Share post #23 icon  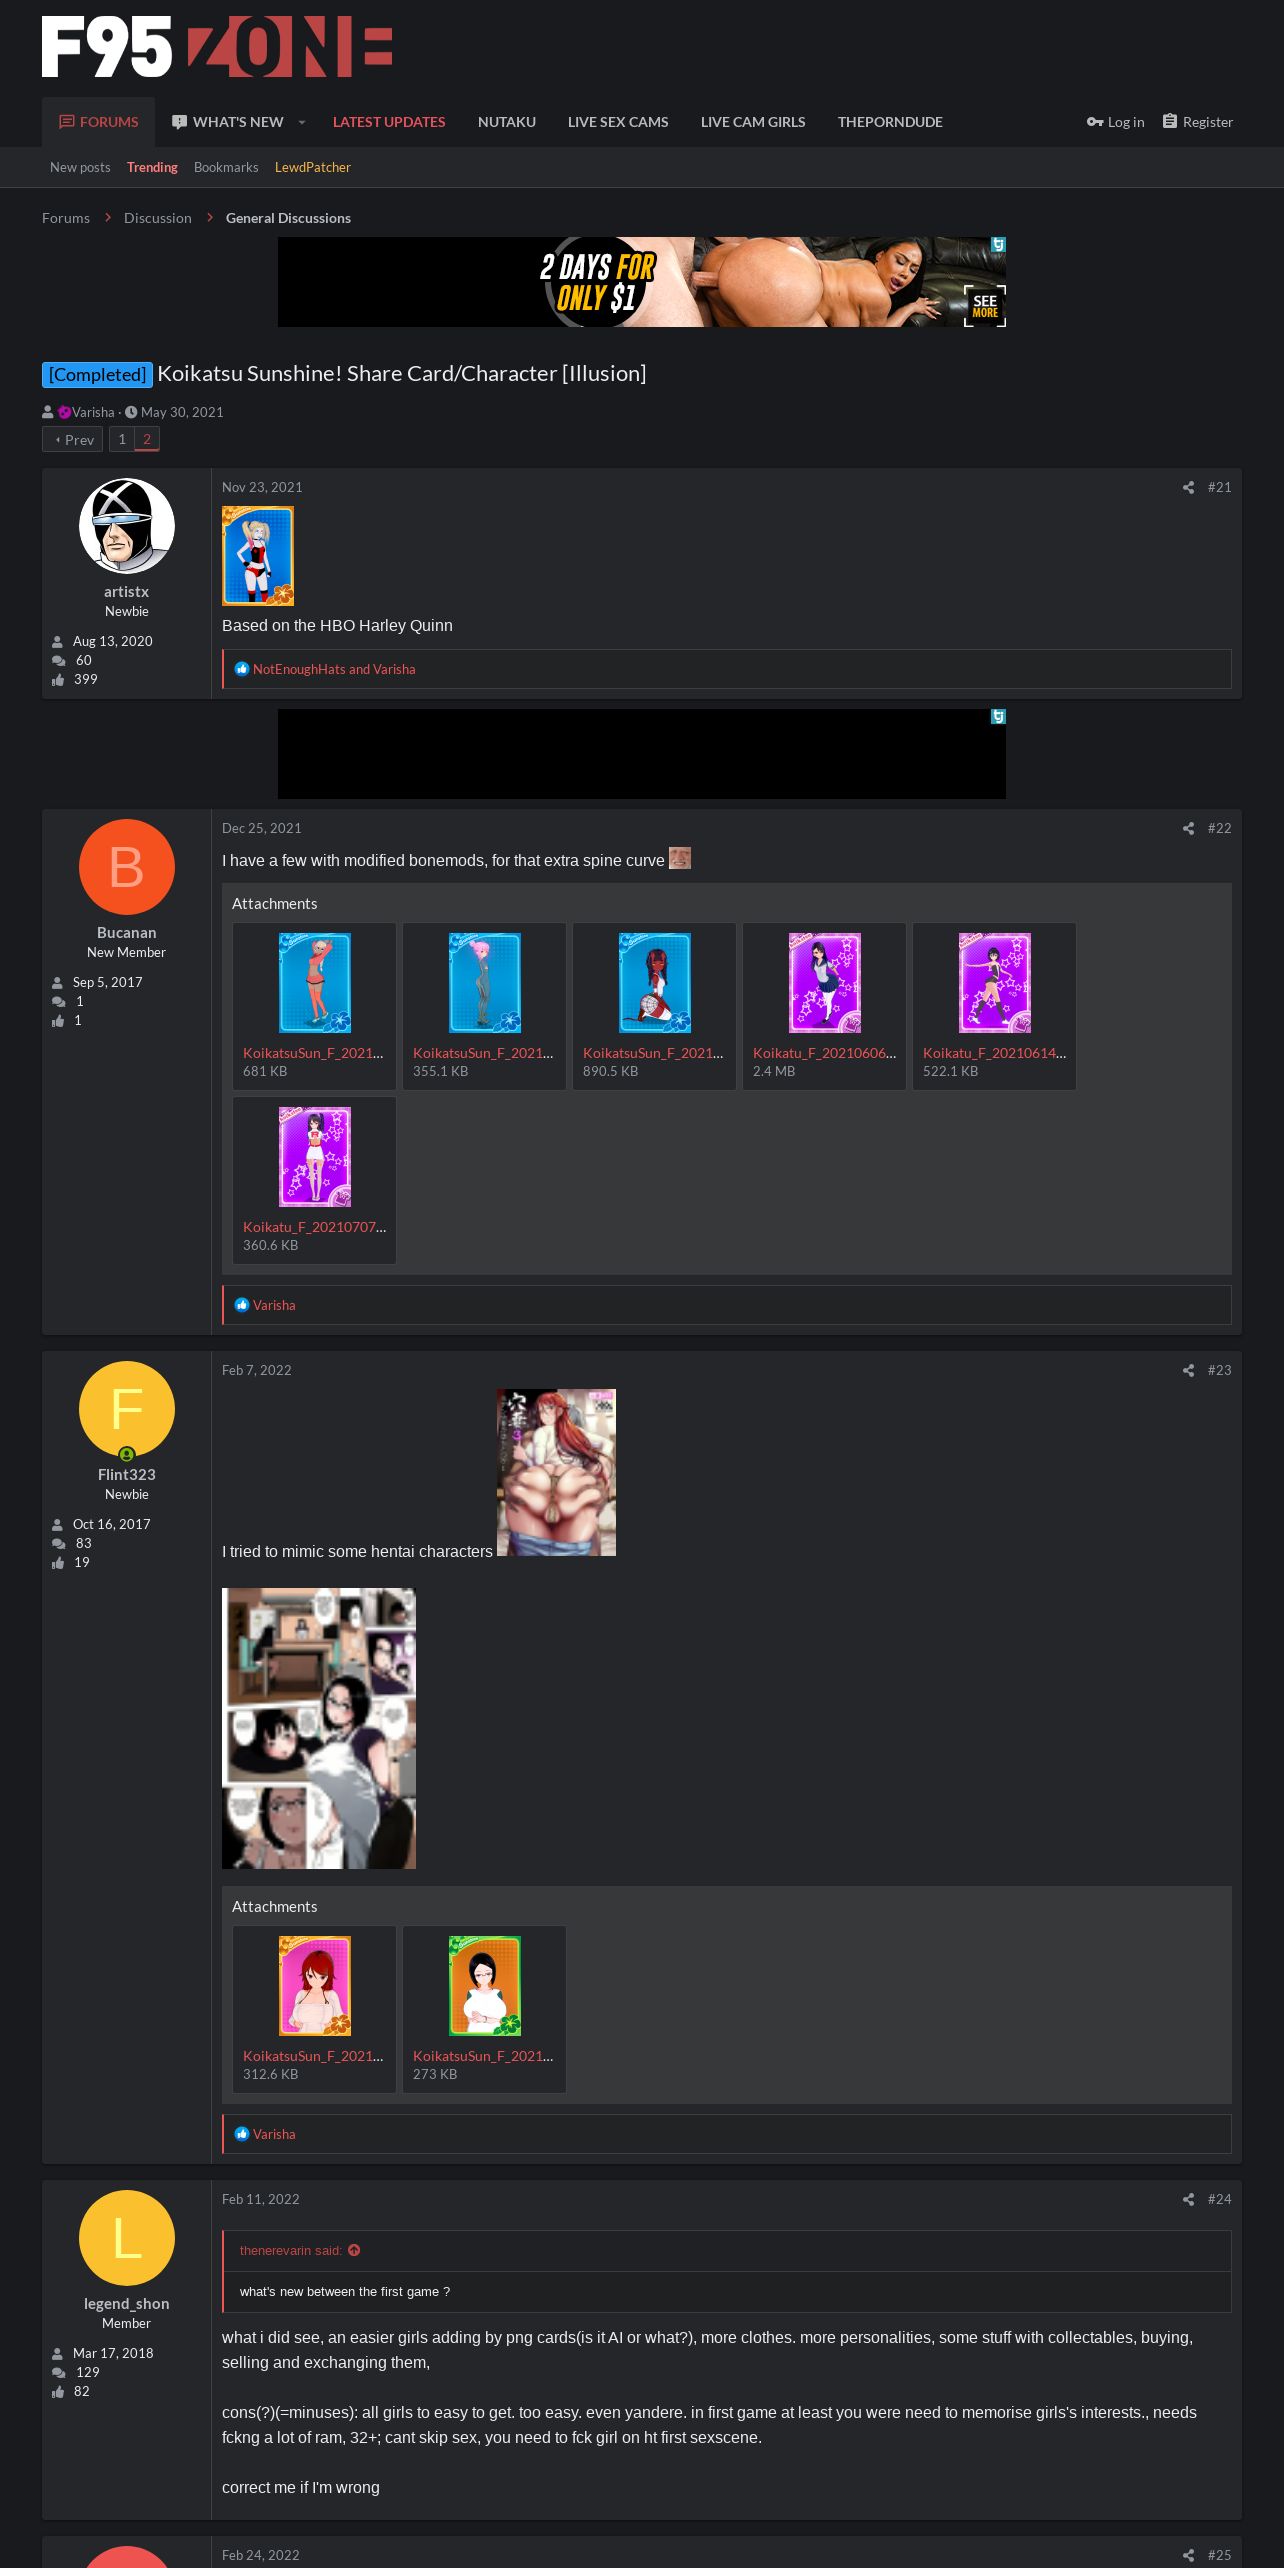tap(1188, 1371)
